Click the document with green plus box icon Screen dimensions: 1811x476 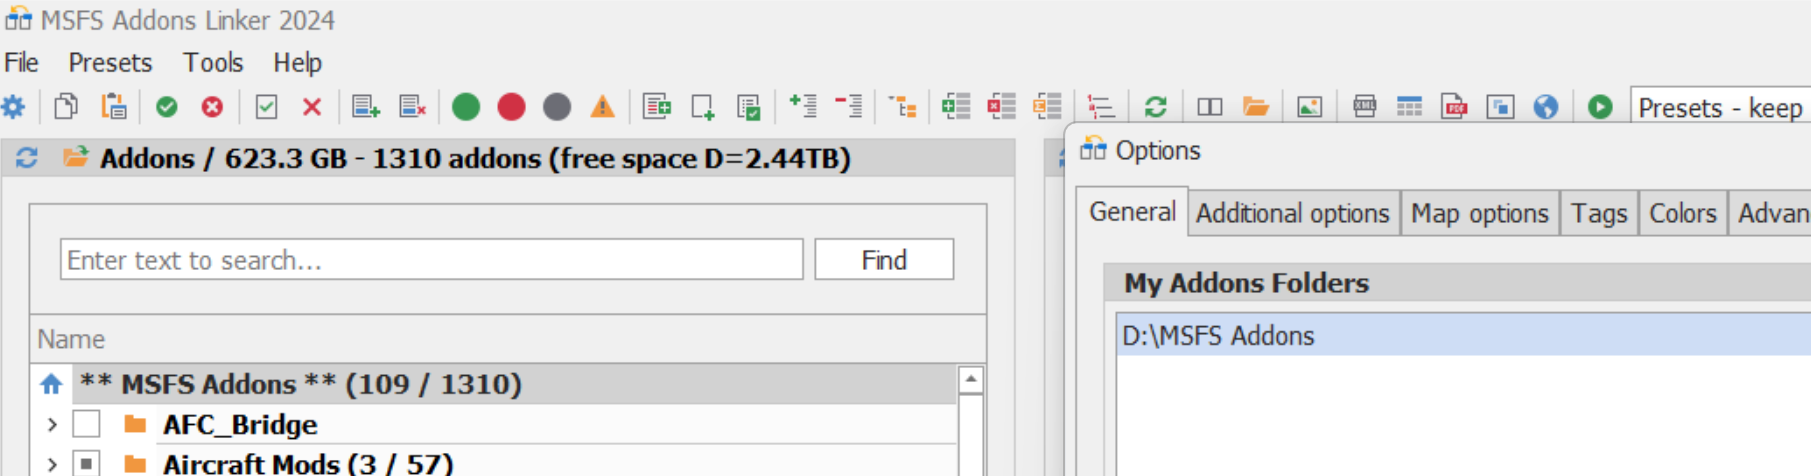(x=657, y=106)
